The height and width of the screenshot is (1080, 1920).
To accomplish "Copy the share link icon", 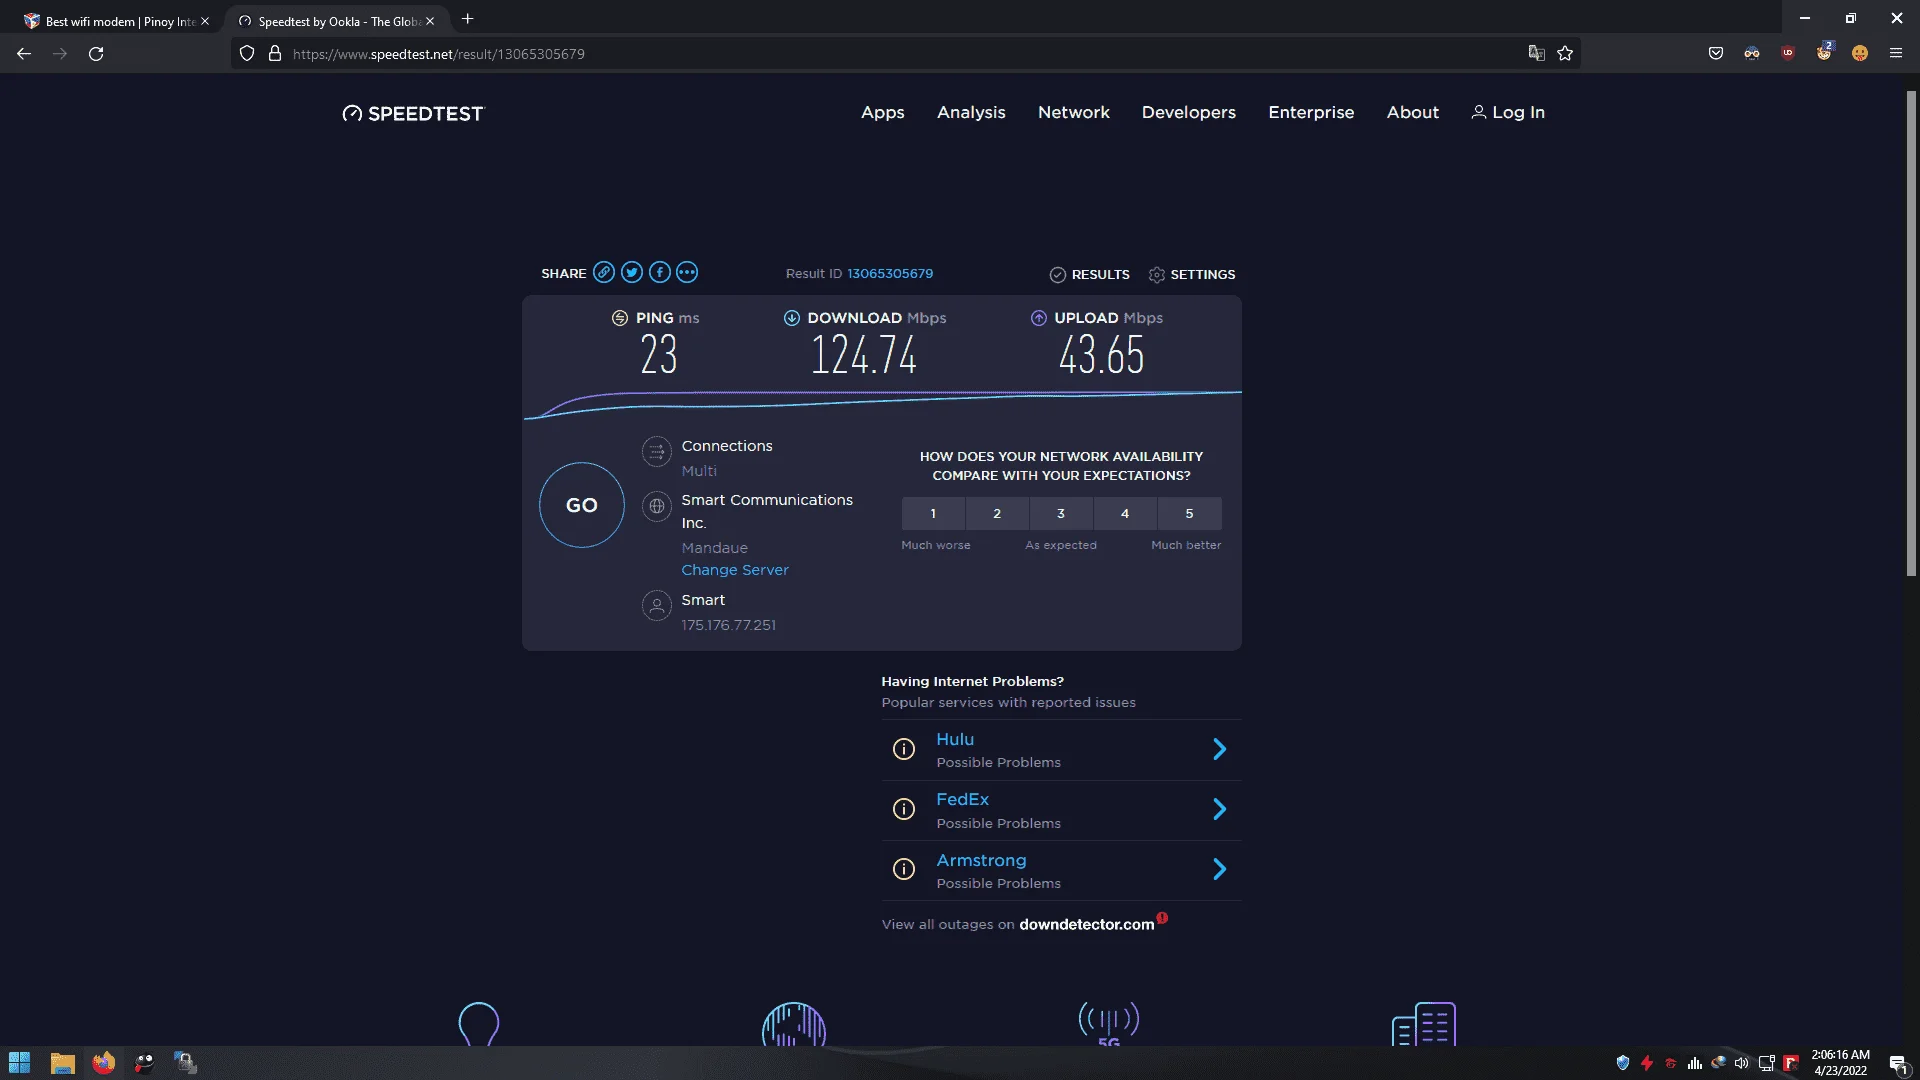I will point(604,272).
